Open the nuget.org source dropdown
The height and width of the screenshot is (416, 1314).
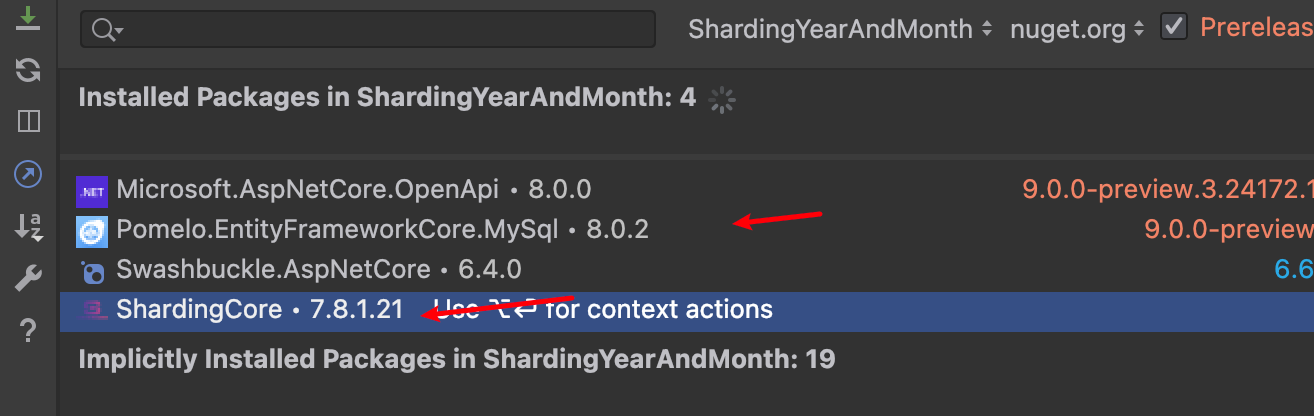1077,29
